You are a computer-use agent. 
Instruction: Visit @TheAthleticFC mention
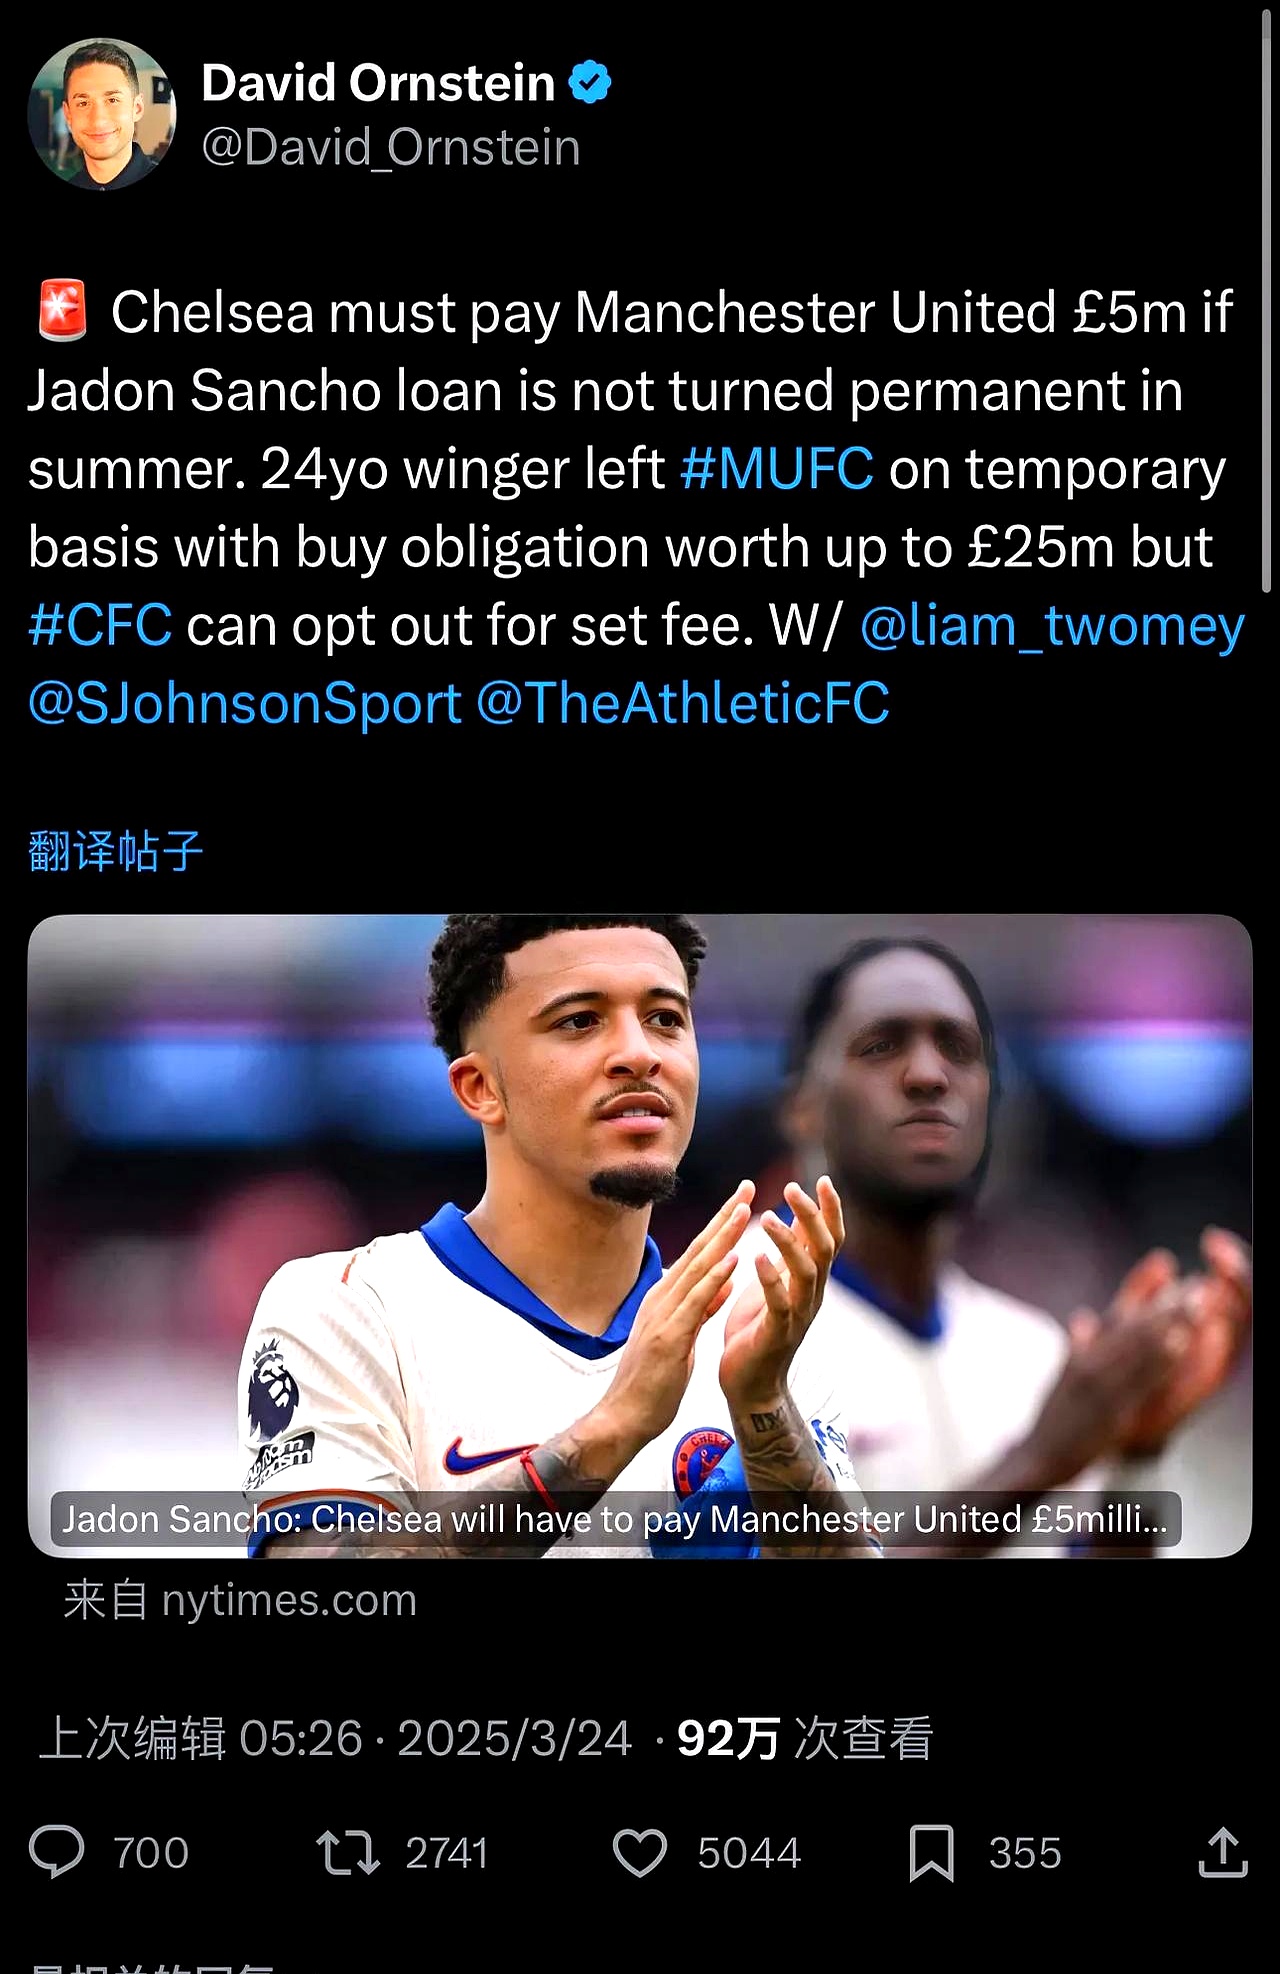tap(683, 703)
